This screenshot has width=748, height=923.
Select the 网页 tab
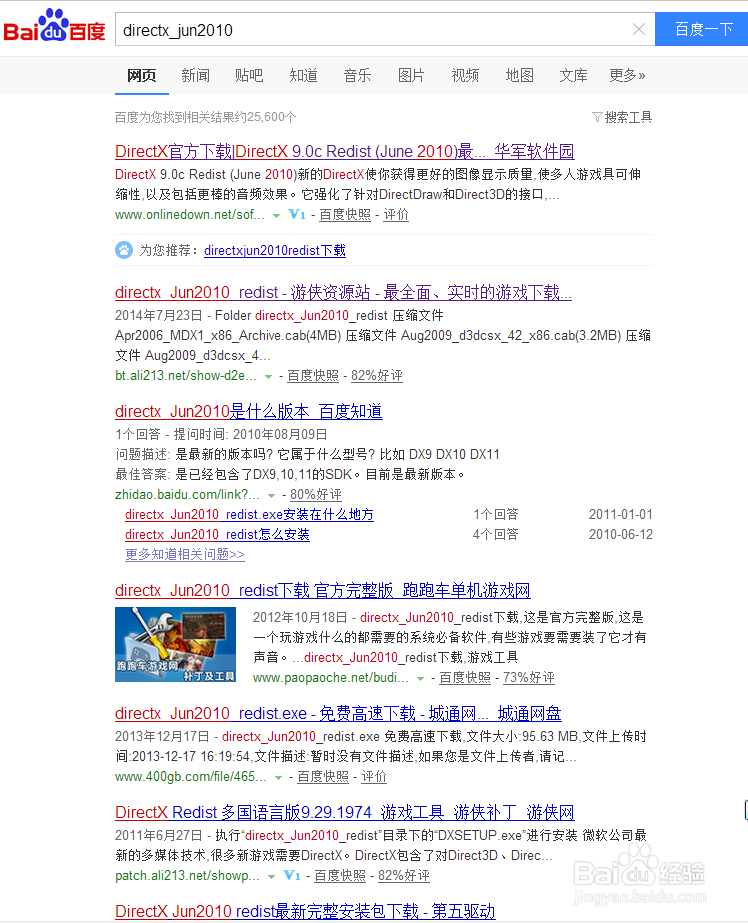coord(142,75)
